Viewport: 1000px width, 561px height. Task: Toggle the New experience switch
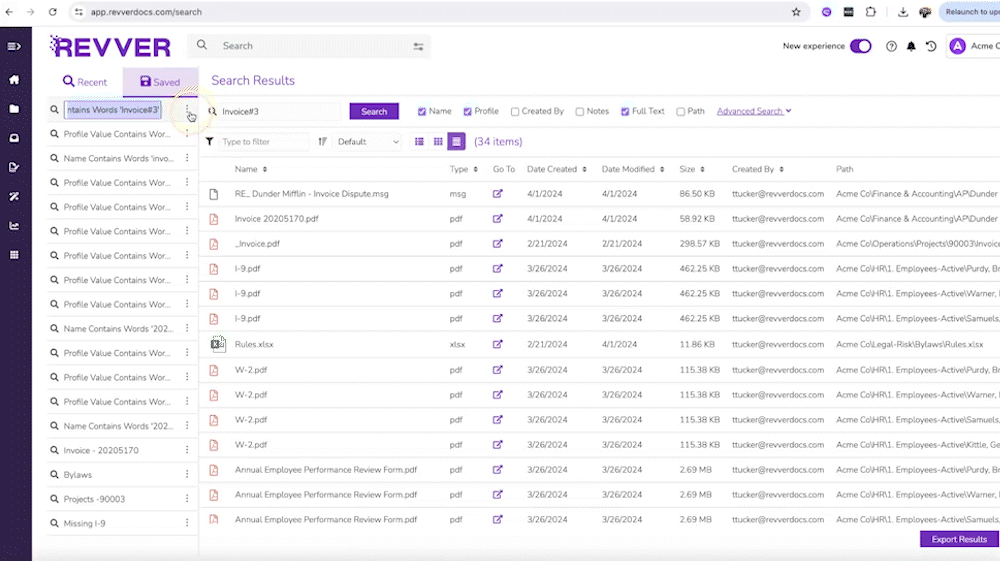point(860,46)
